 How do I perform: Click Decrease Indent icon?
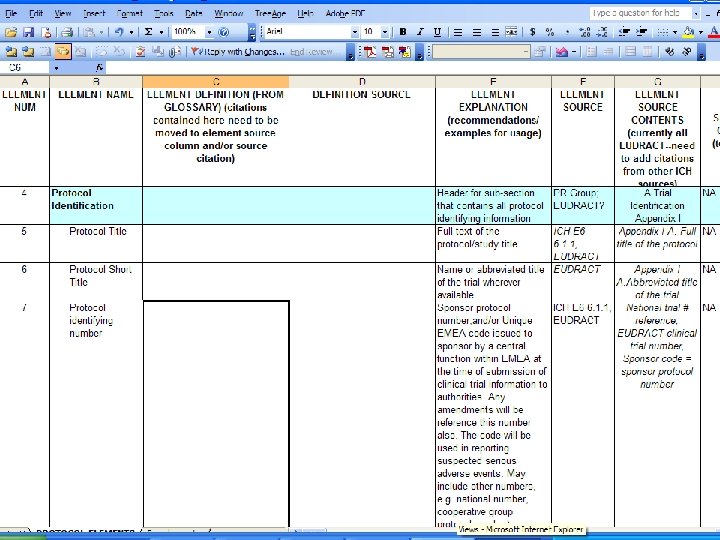(624, 32)
